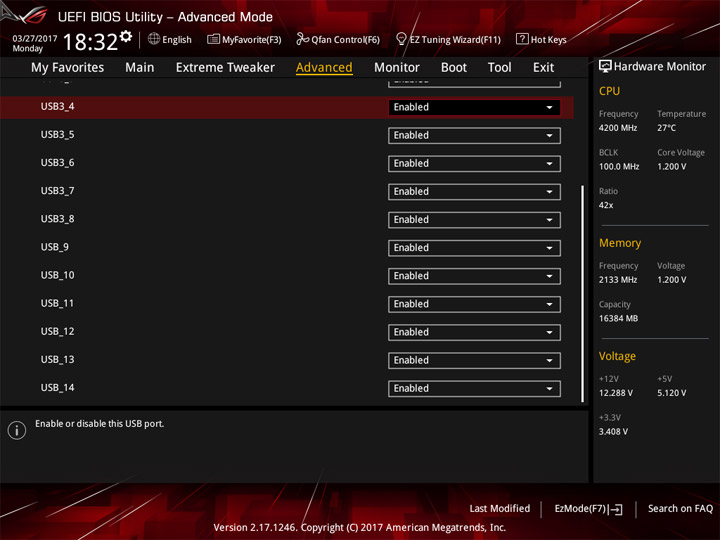Click Last Modified button
Viewport: 720px width, 540px height.
(x=500, y=509)
